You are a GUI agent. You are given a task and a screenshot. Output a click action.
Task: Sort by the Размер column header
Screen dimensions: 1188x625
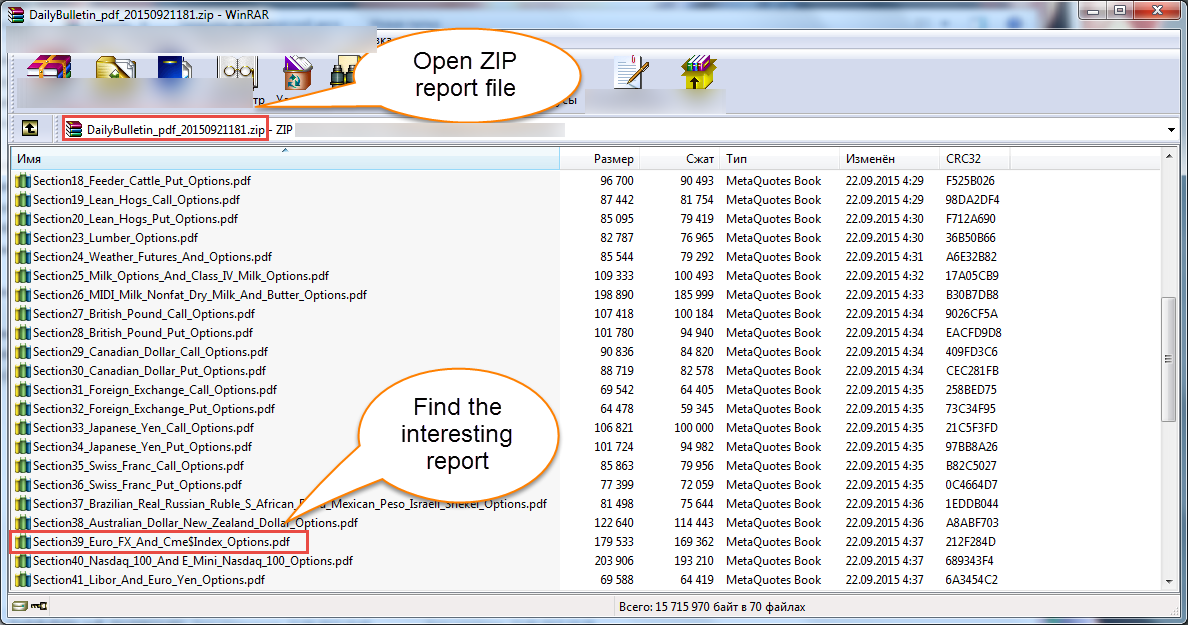[x=600, y=158]
